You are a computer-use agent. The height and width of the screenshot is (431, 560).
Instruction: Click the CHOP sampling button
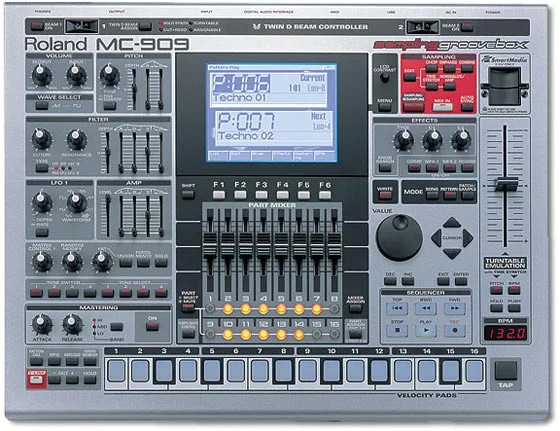[432, 68]
